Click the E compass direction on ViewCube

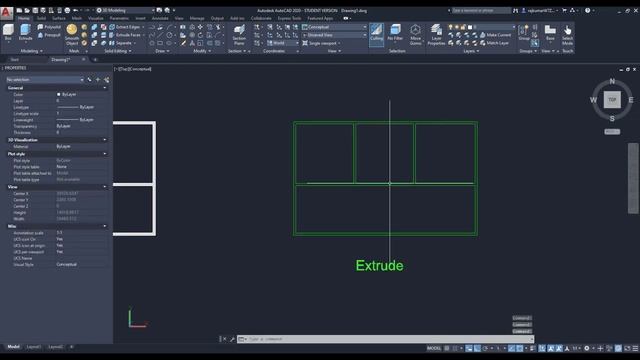631,100
